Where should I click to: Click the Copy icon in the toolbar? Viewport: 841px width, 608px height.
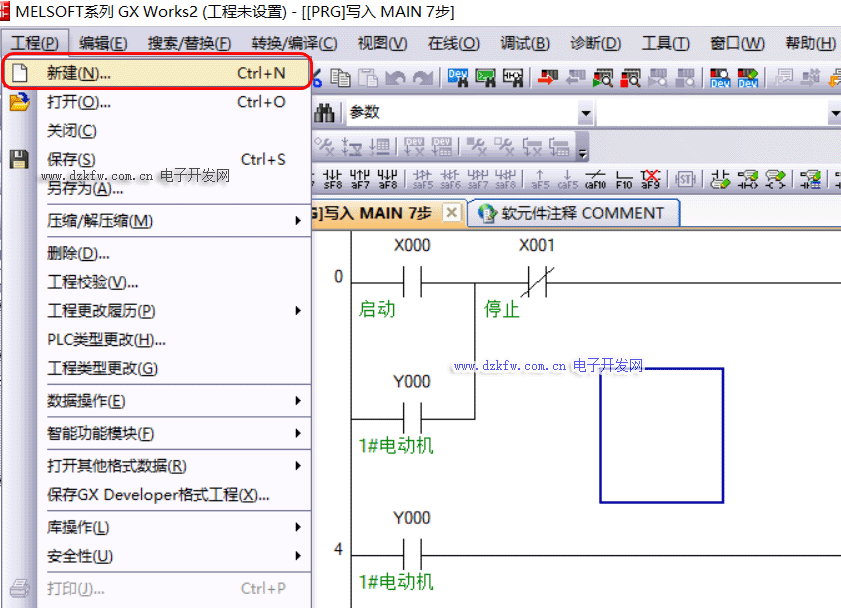click(x=341, y=78)
